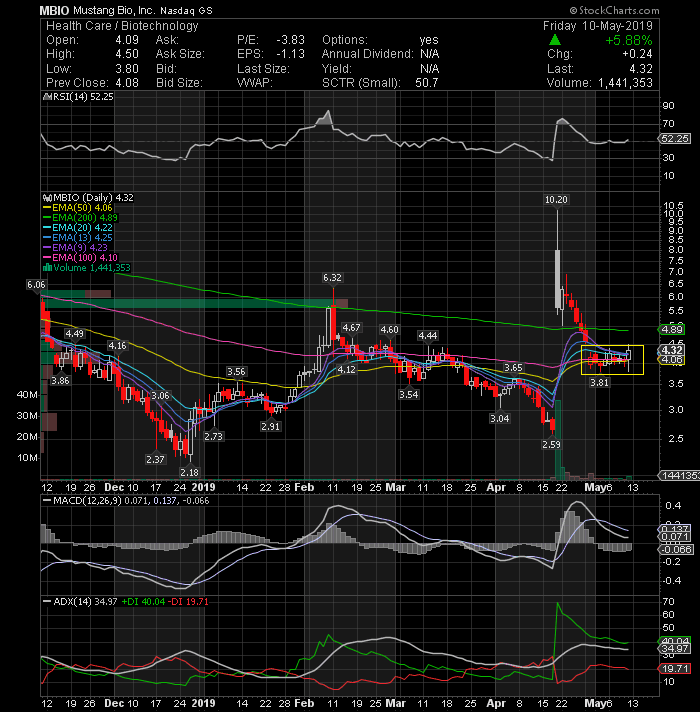Click the Chg value +0.24
The width and height of the screenshot is (700, 712).
[637, 54]
